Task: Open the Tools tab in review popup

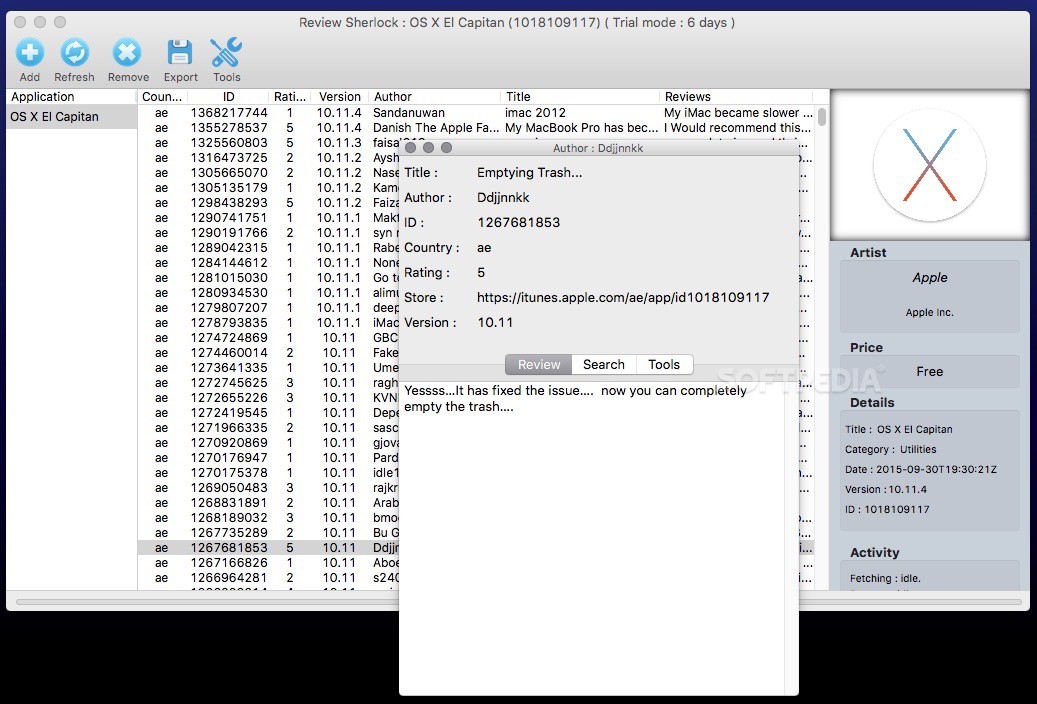Action: tap(664, 365)
